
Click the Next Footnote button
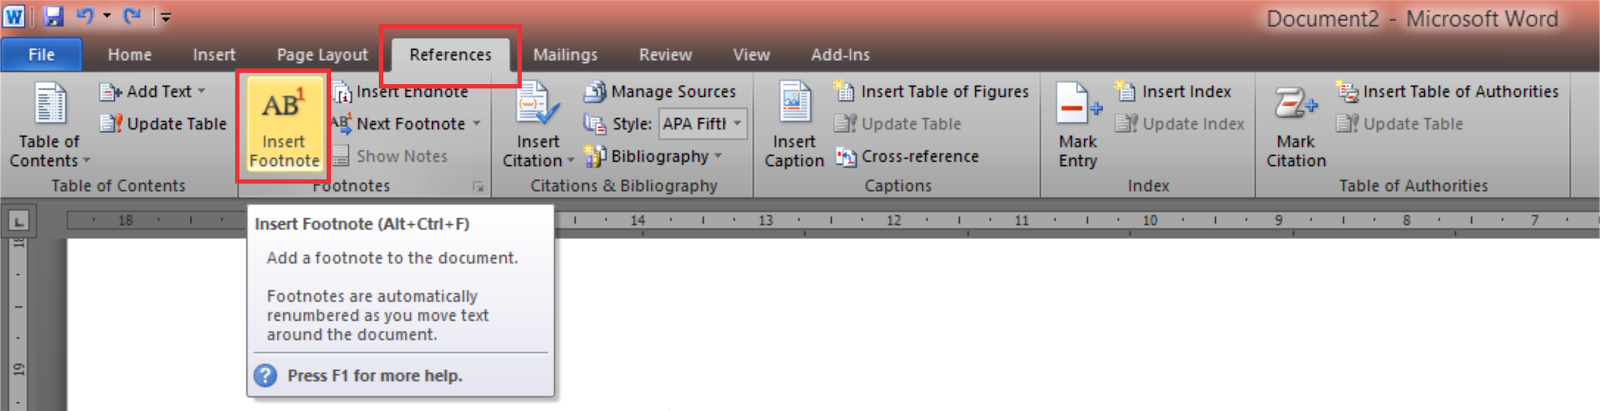pos(399,124)
